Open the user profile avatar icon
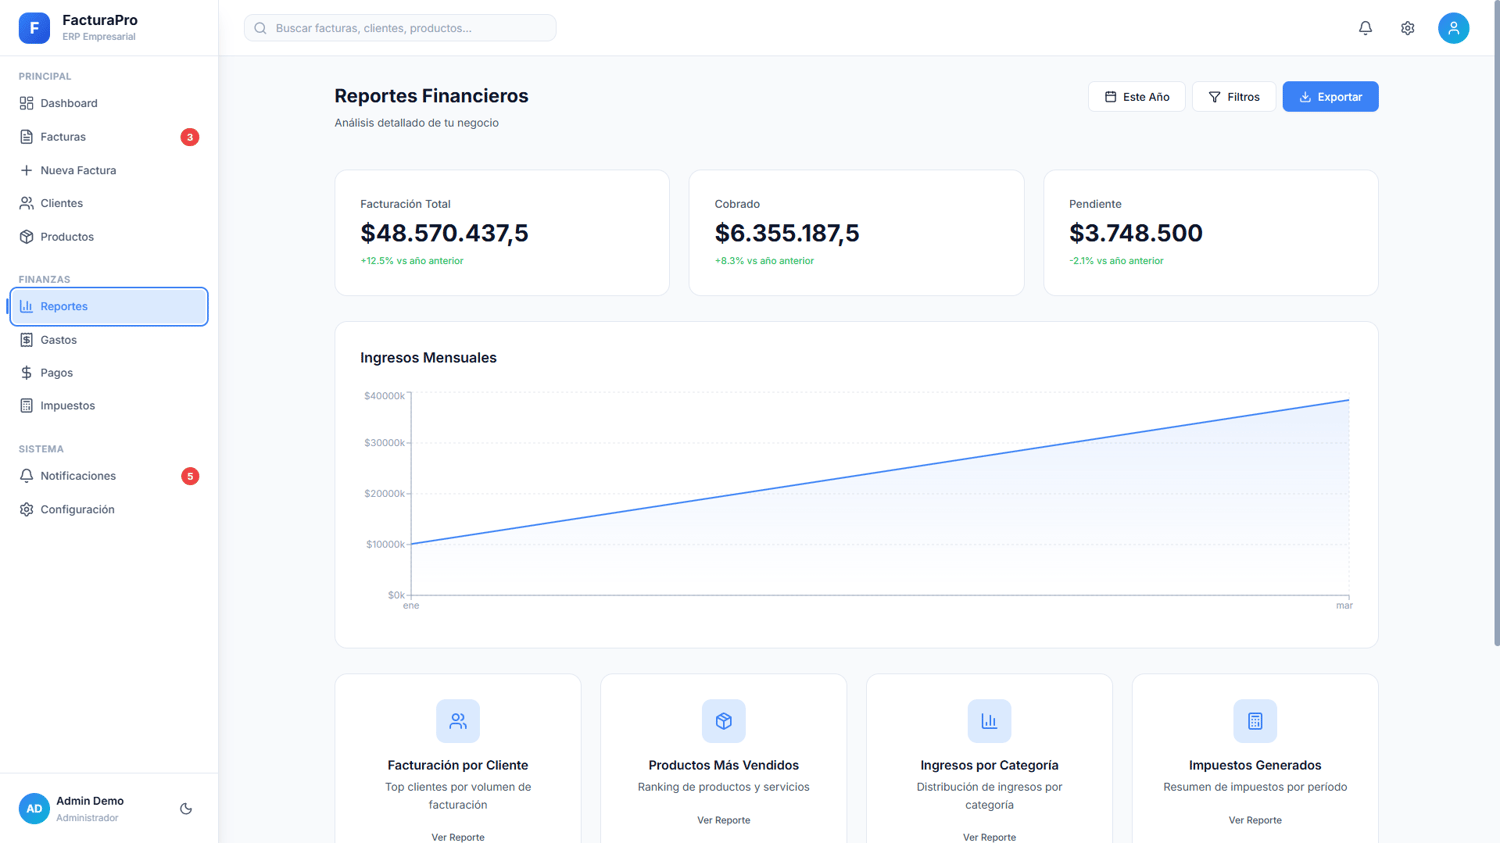The image size is (1500, 843). (x=1453, y=28)
